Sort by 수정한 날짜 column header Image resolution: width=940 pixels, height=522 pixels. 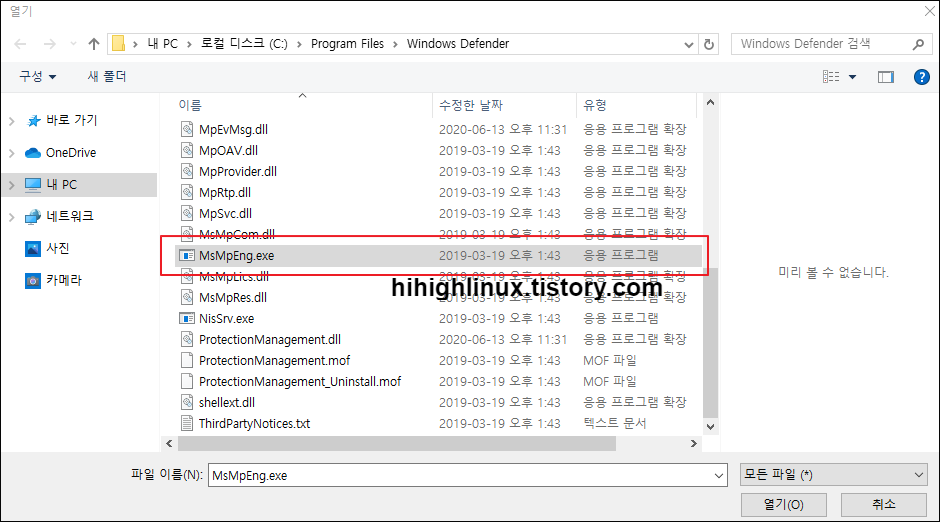click(471, 105)
